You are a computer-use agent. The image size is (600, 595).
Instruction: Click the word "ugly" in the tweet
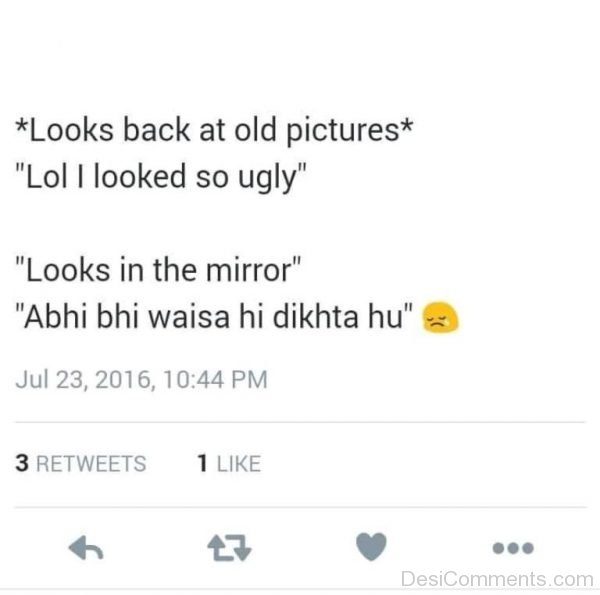point(267,179)
